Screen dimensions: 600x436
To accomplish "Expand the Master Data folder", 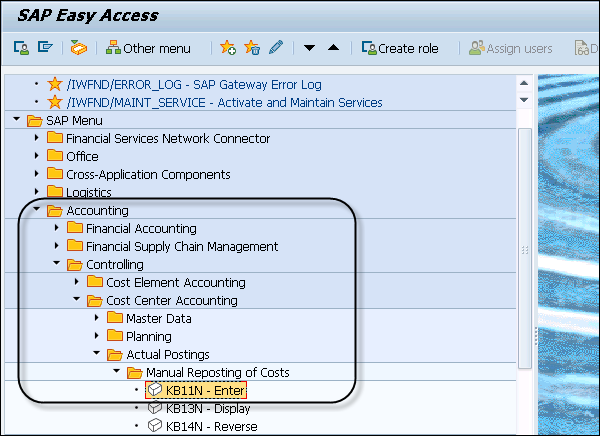I will point(97,319).
